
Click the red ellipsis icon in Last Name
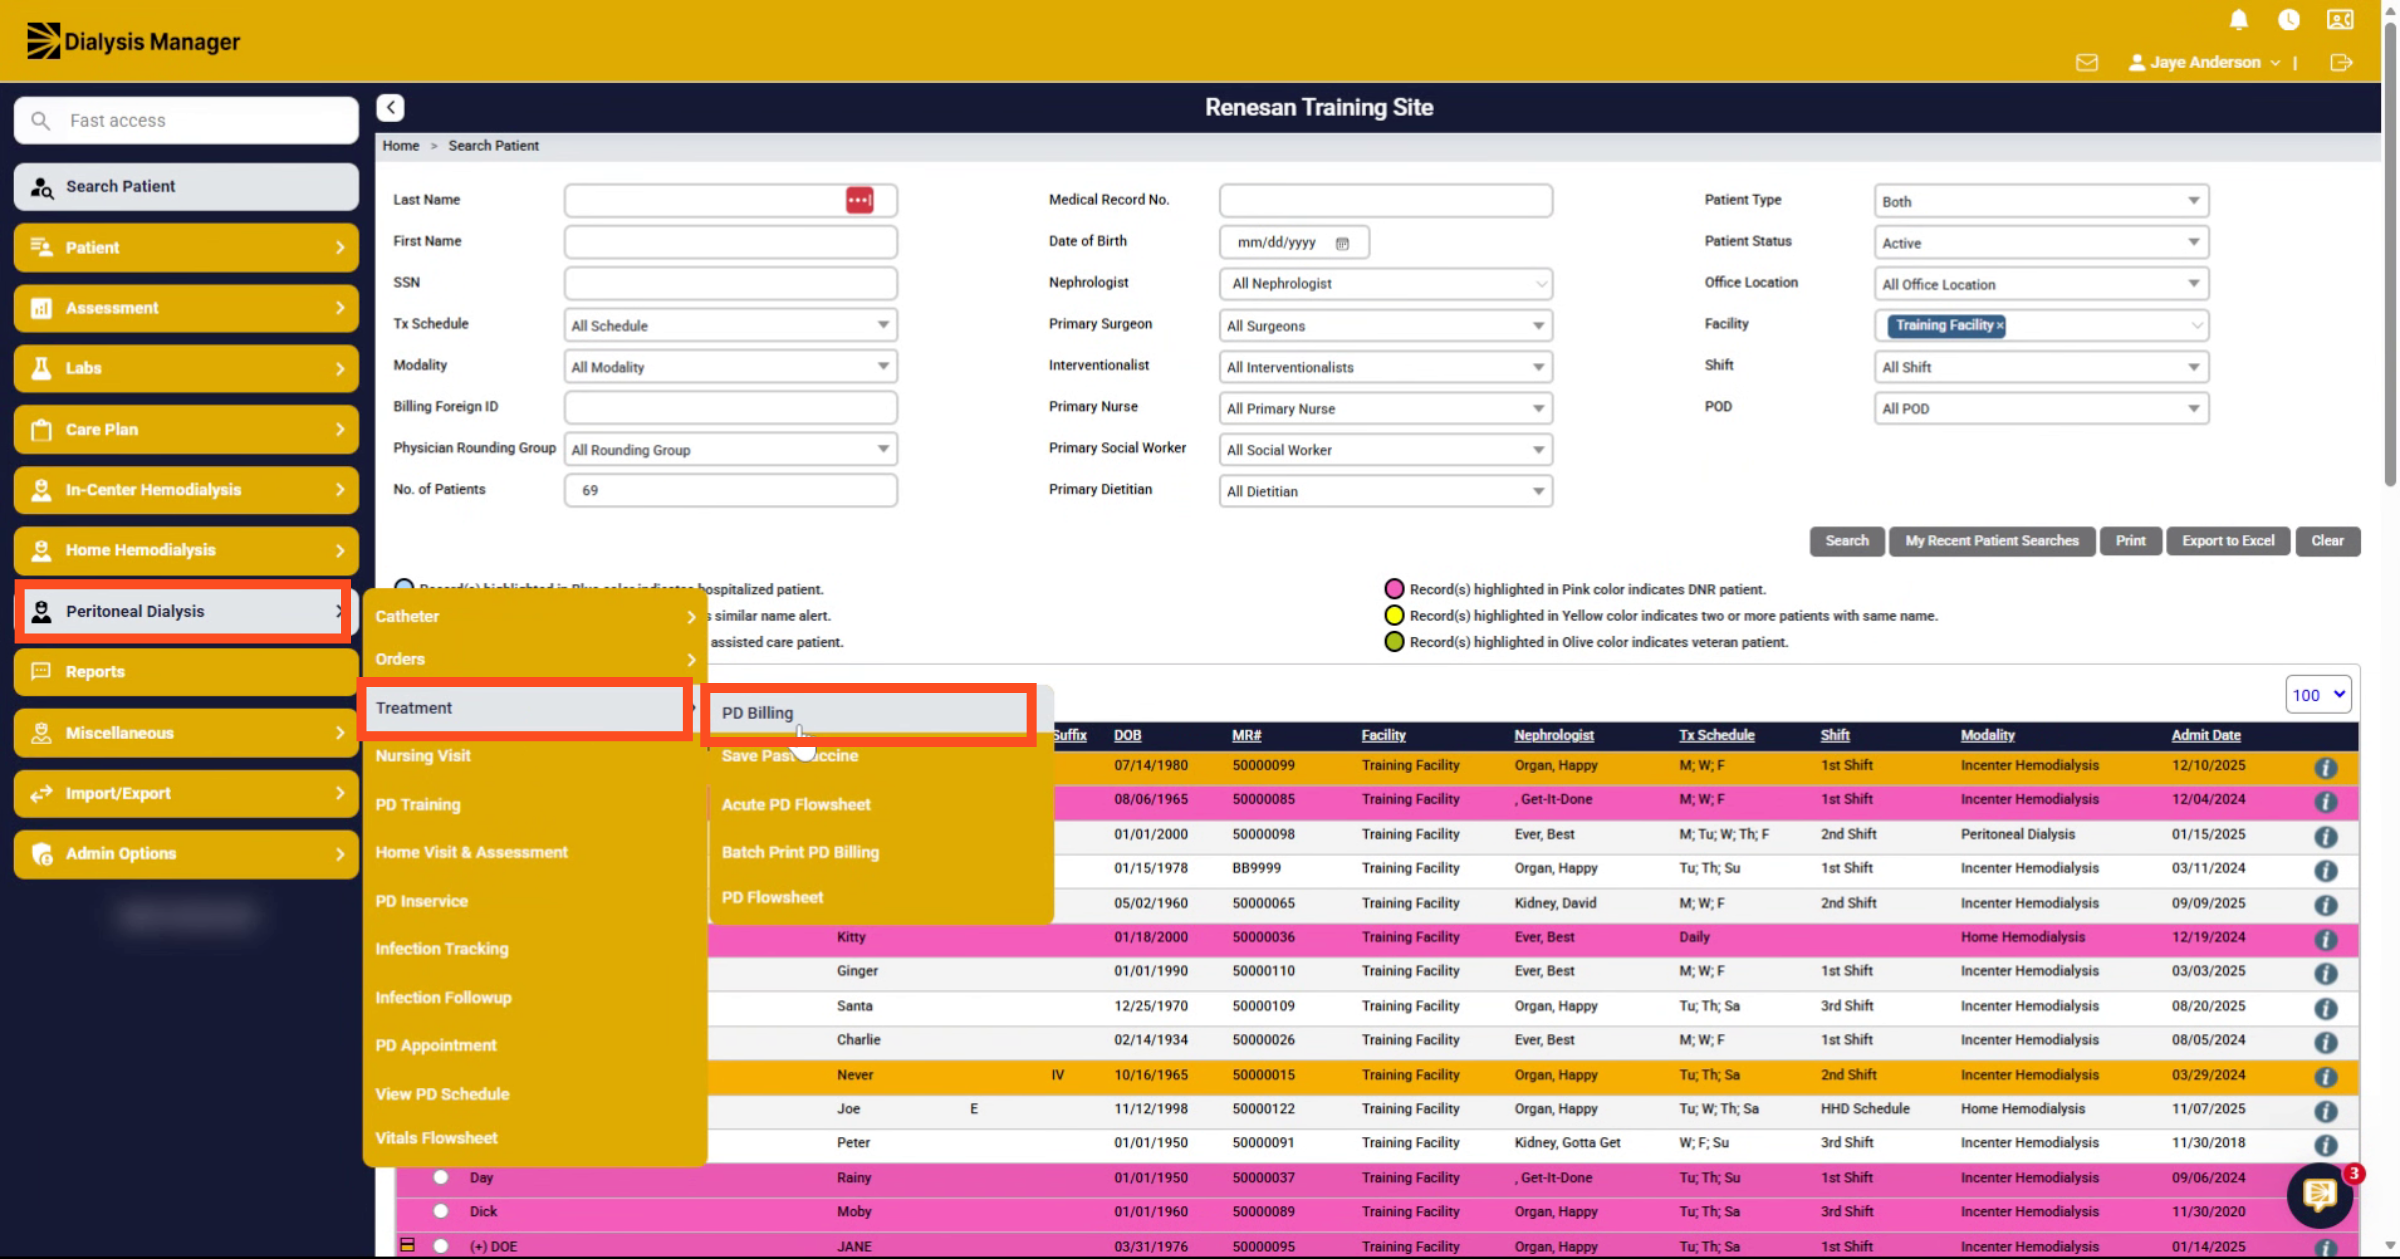pos(859,200)
